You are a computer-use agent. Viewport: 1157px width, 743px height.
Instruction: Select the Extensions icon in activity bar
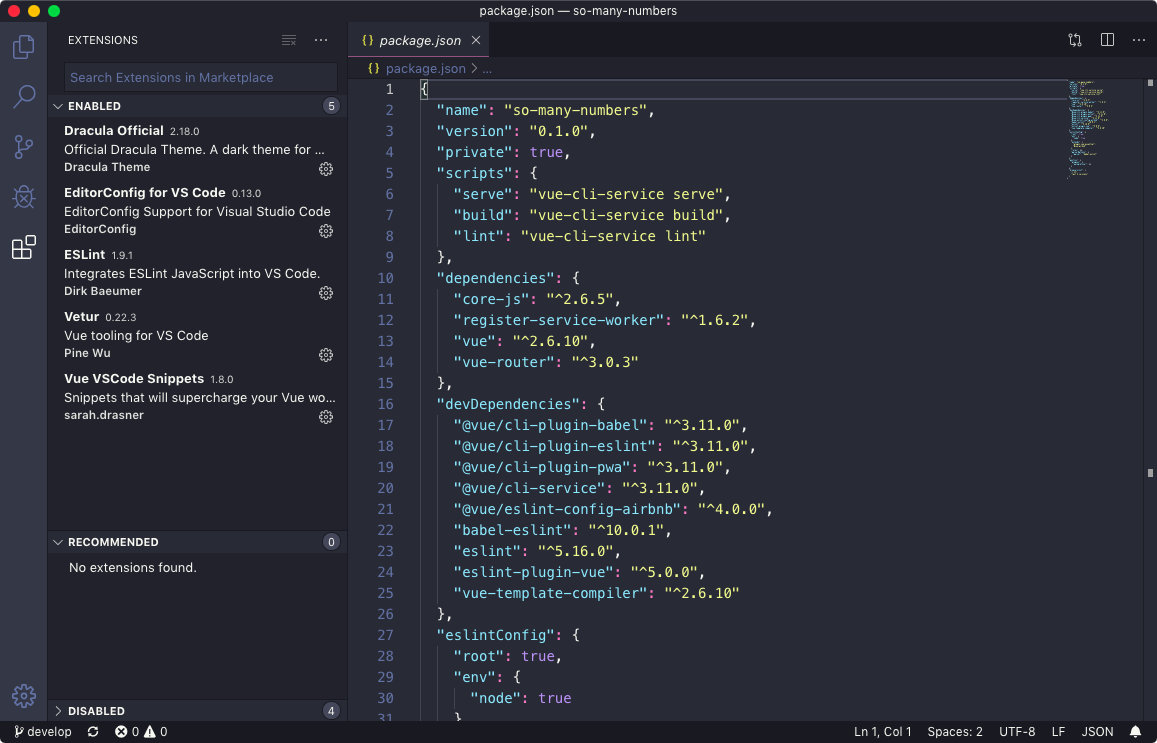(x=24, y=246)
